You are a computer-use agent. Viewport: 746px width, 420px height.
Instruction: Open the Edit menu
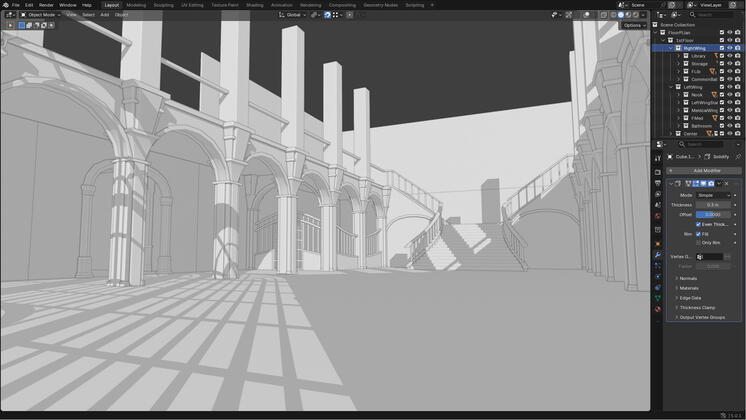[29, 5]
